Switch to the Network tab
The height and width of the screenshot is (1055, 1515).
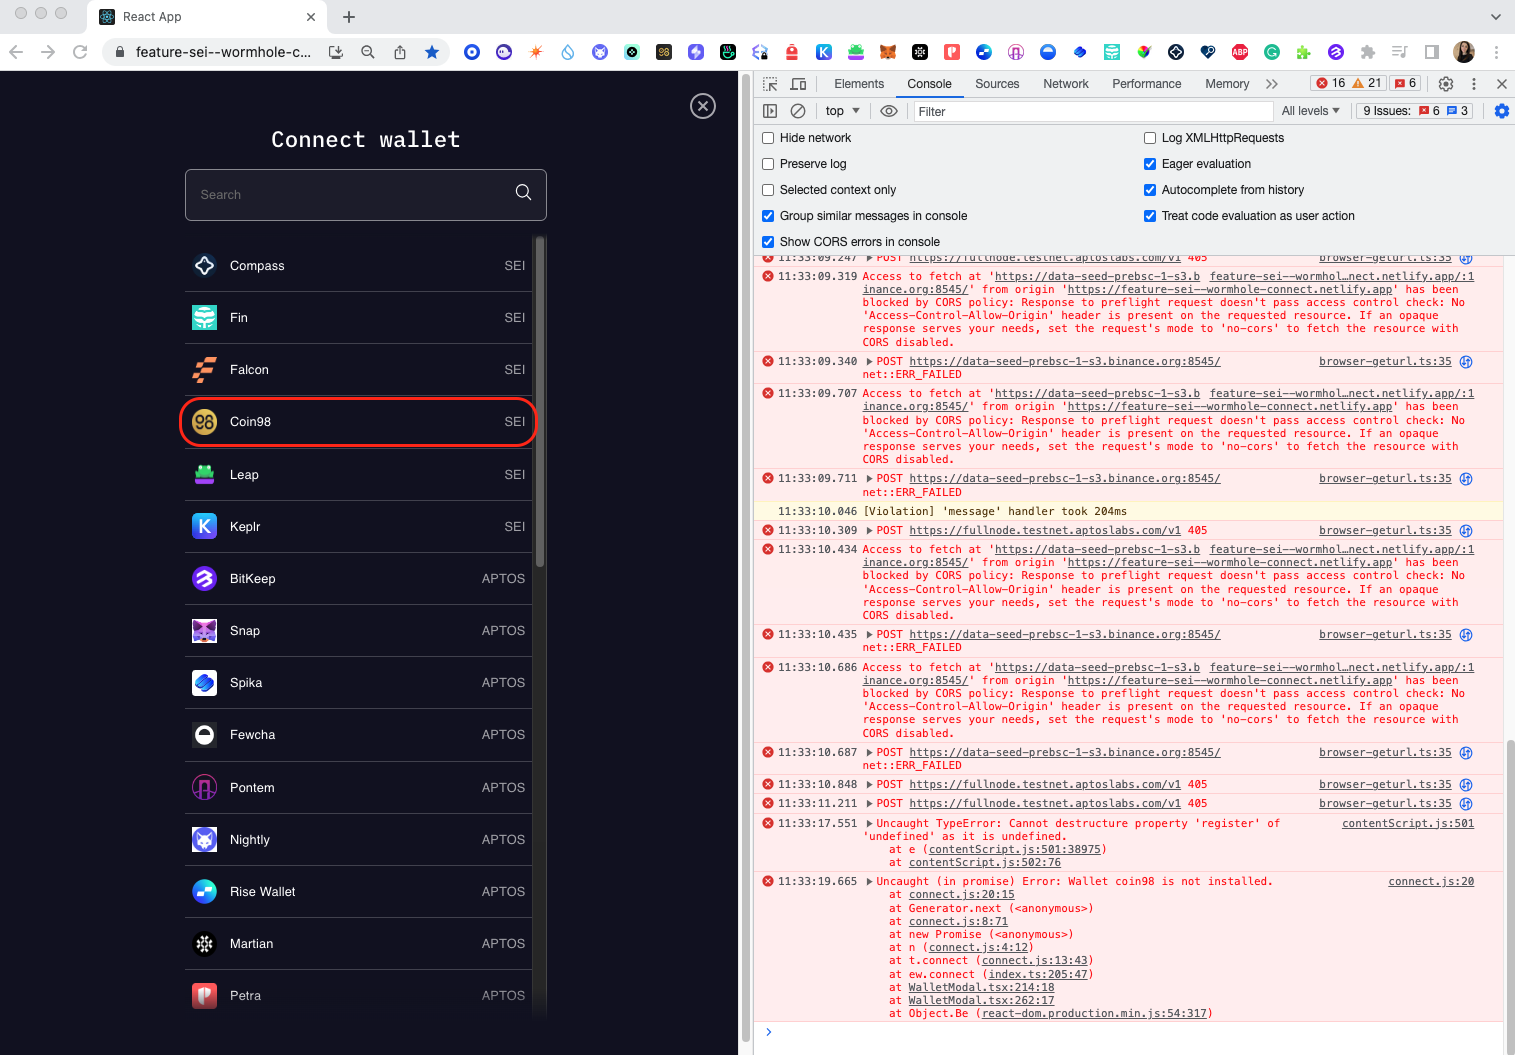[1064, 84]
